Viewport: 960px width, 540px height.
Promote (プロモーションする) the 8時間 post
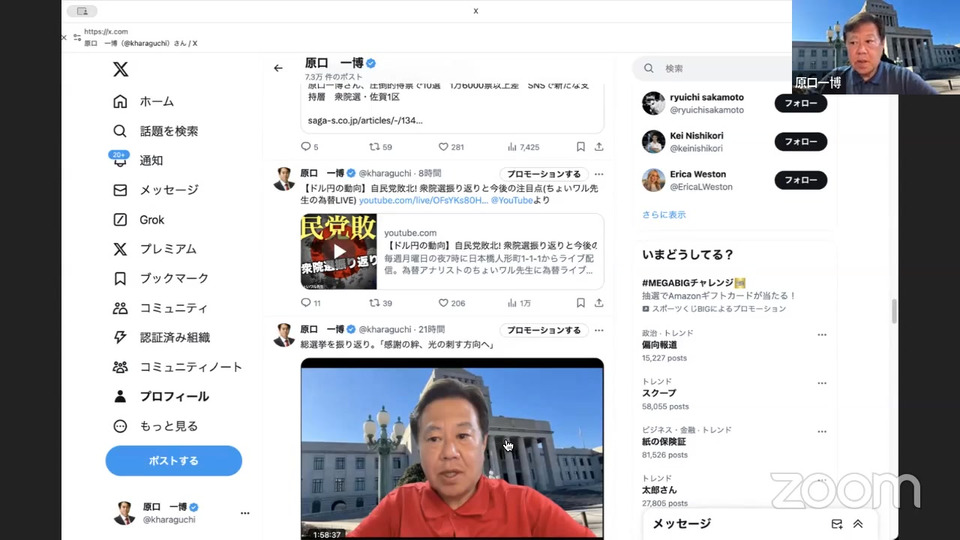[x=544, y=174]
